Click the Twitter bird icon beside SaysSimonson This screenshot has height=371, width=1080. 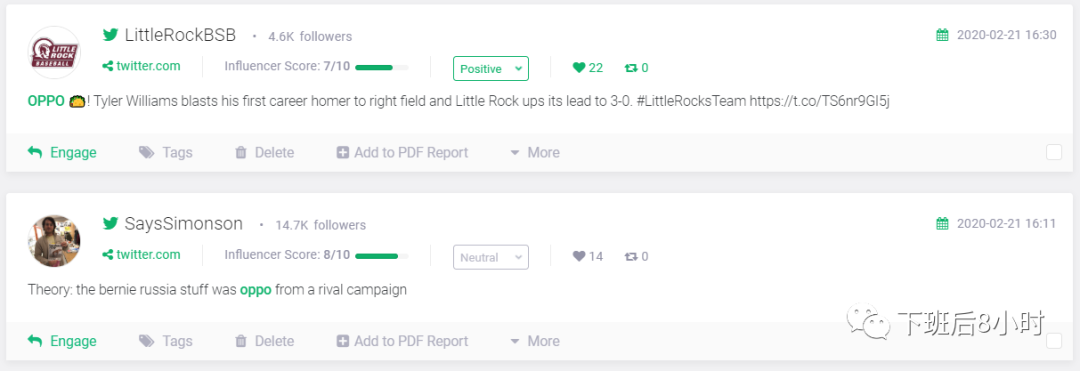(x=110, y=223)
